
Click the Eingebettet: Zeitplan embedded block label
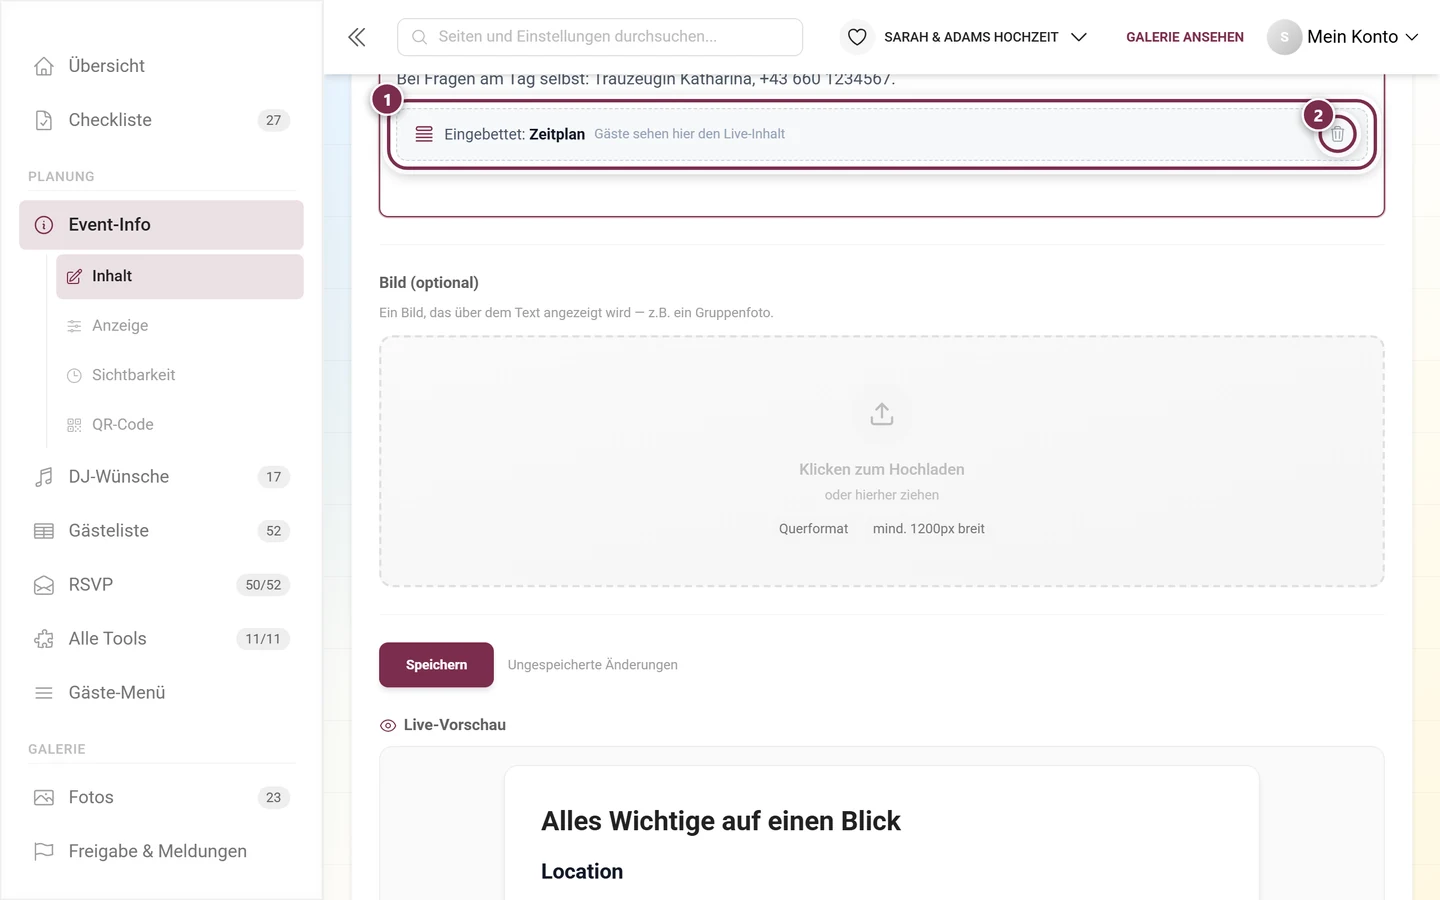coord(515,134)
